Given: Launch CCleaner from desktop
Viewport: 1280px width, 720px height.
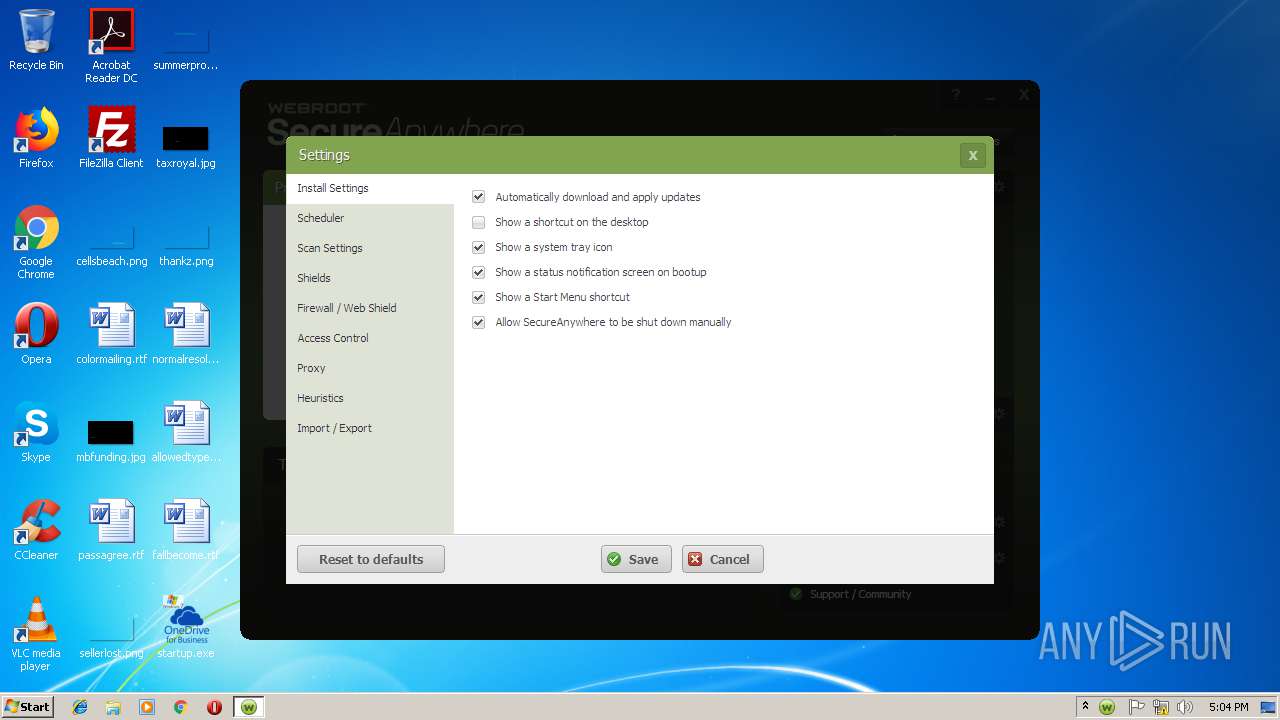Looking at the screenshot, I should (36, 530).
